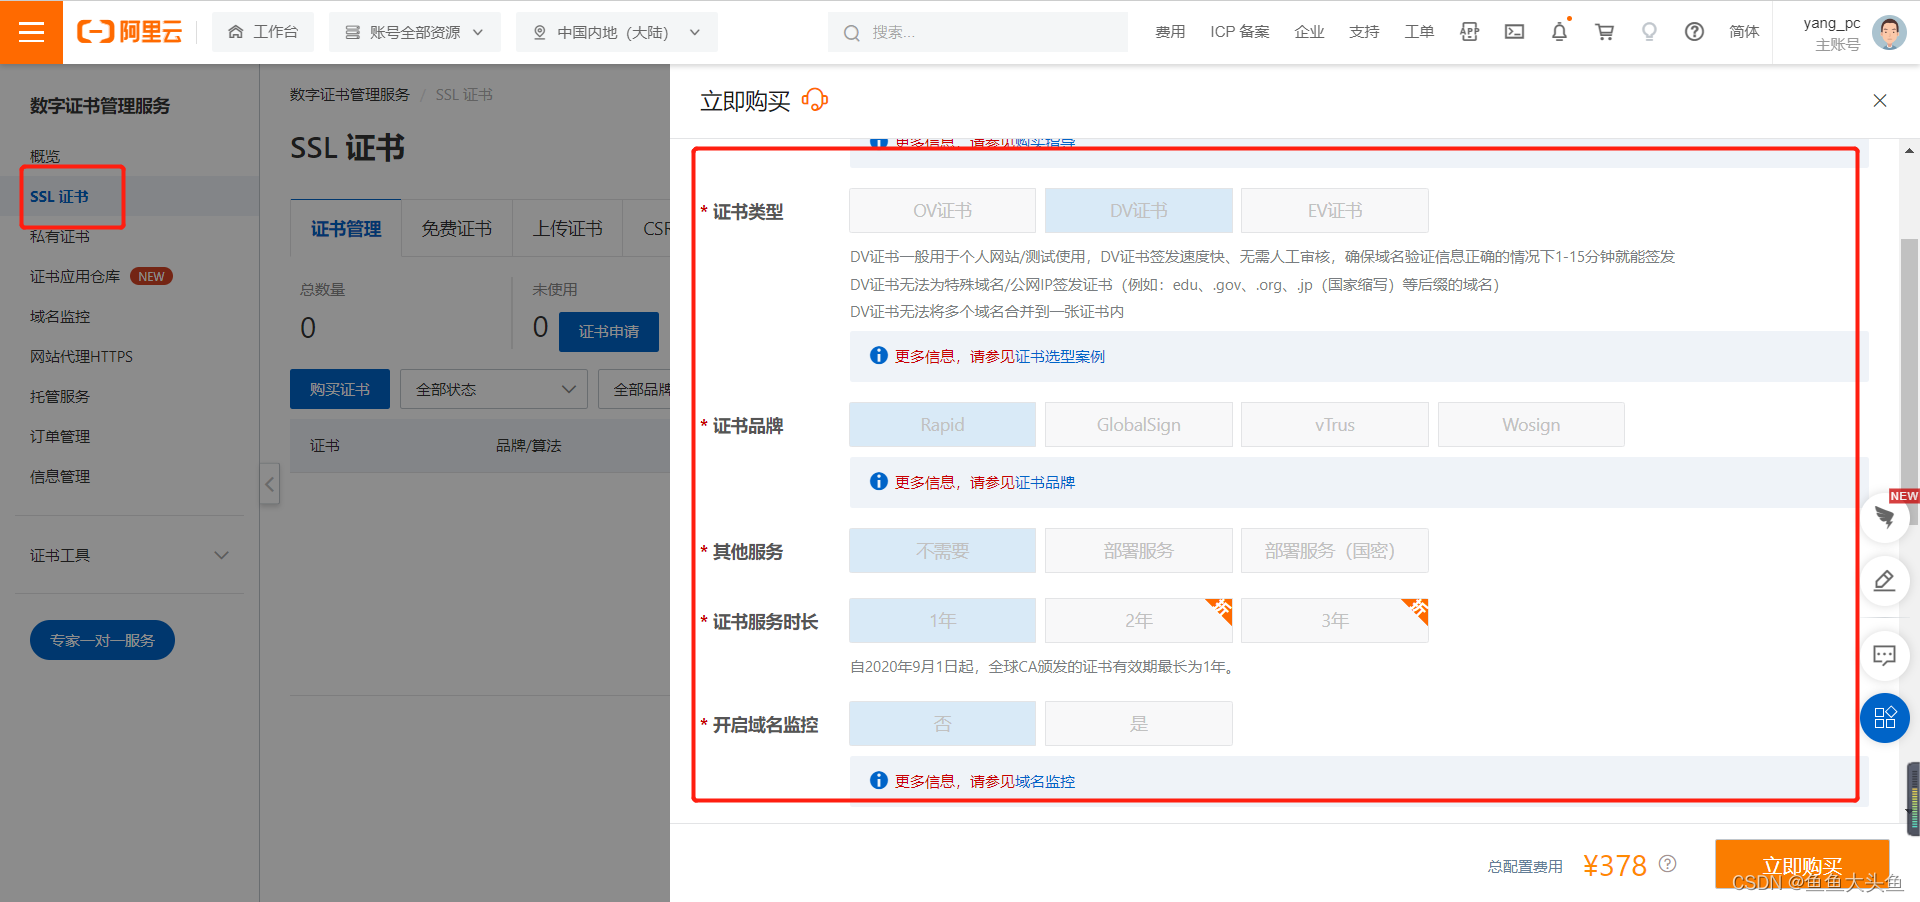The height and width of the screenshot is (902, 1920).
Task: Select 是 to enable domain monitoring
Action: tap(1138, 724)
